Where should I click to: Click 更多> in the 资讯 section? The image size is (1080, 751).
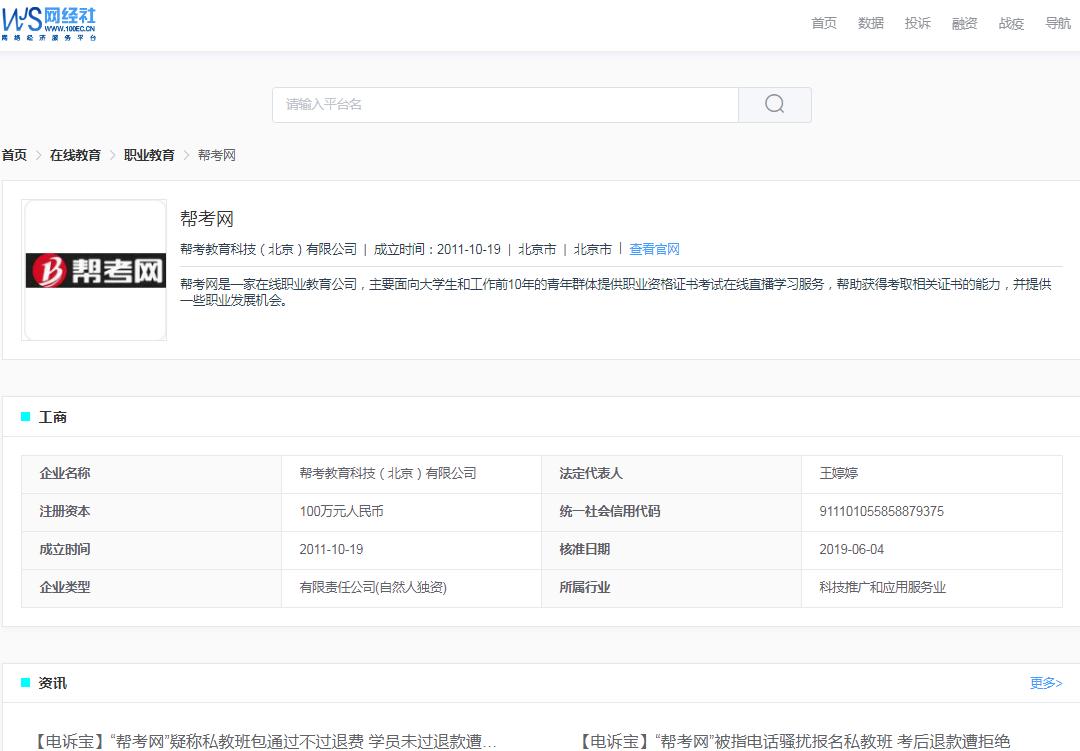click(x=1044, y=682)
